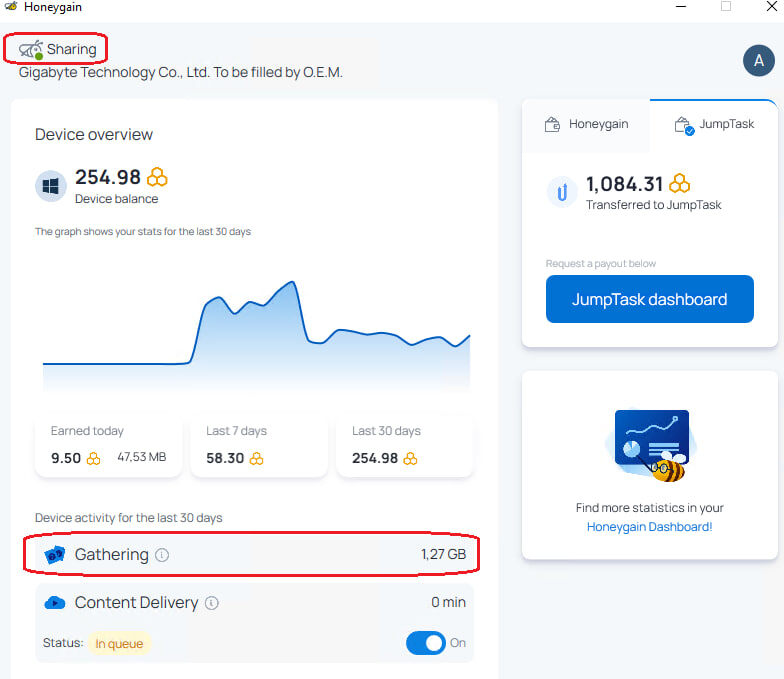Click the Honeygain app logo in title bar
The width and height of the screenshot is (784, 679).
[x=11, y=6]
